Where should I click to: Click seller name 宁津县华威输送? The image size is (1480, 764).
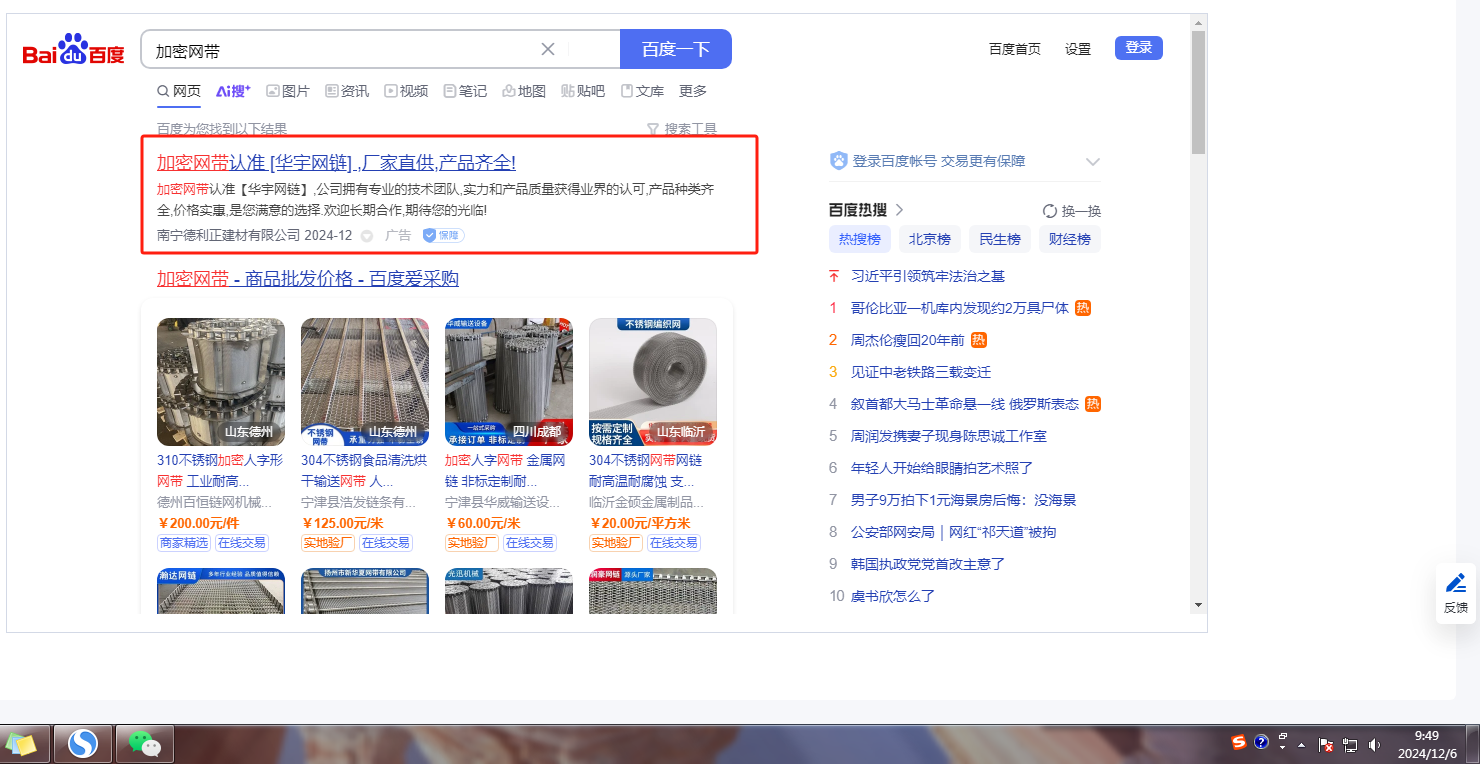pos(502,502)
